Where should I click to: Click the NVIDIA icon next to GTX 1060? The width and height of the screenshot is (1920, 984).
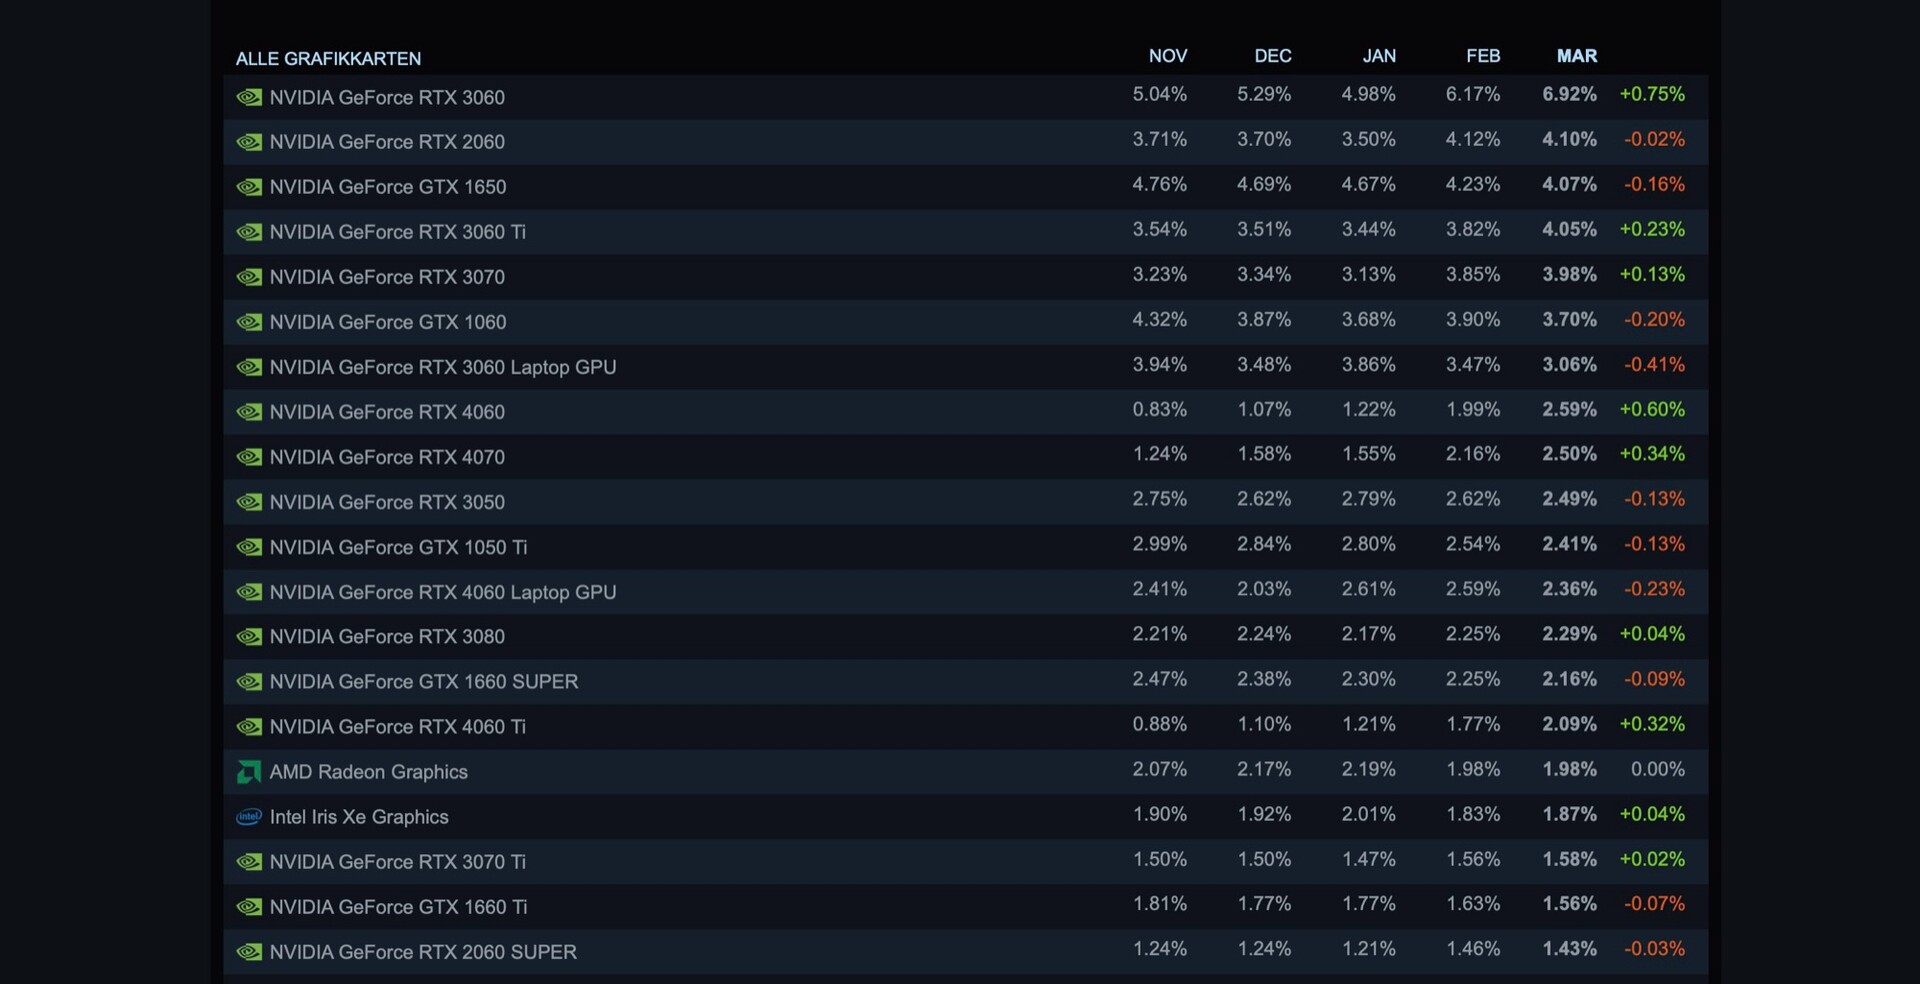point(249,322)
